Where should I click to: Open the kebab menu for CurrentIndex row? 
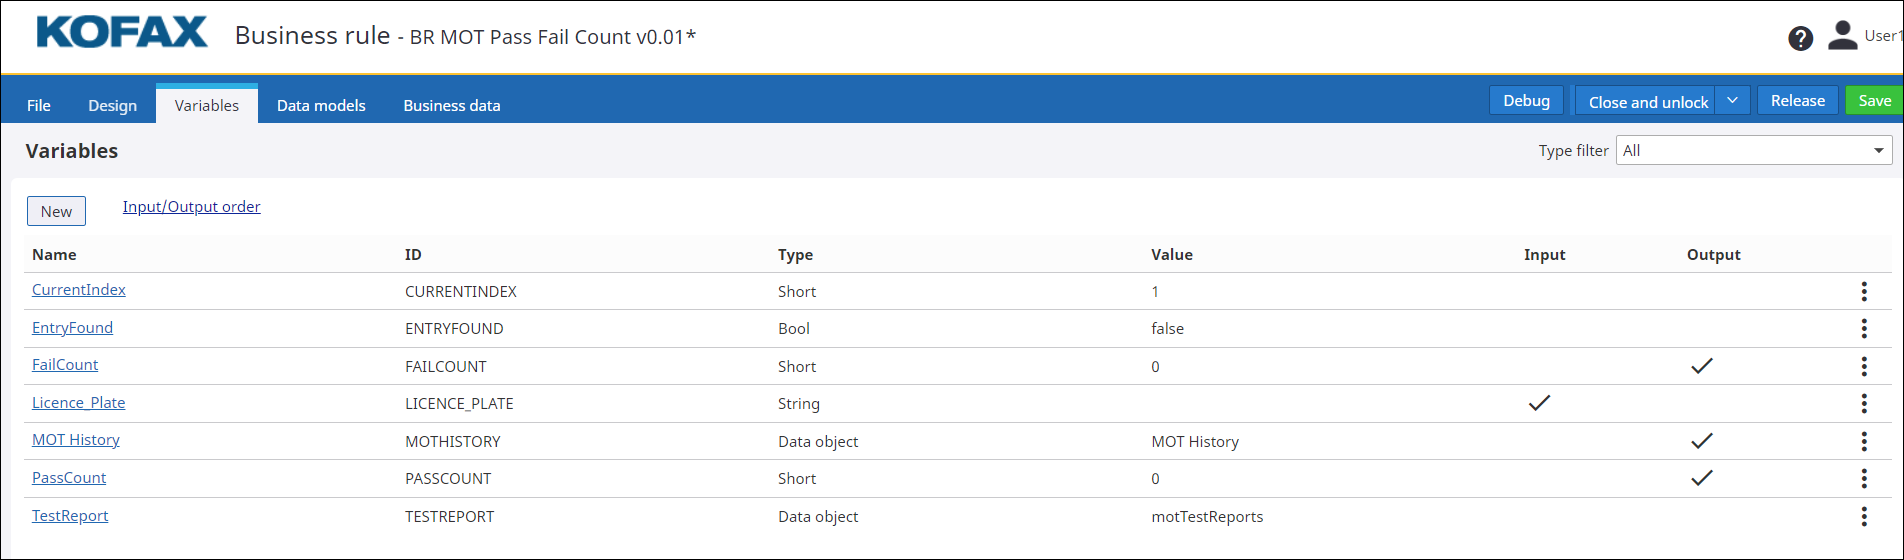click(1863, 291)
